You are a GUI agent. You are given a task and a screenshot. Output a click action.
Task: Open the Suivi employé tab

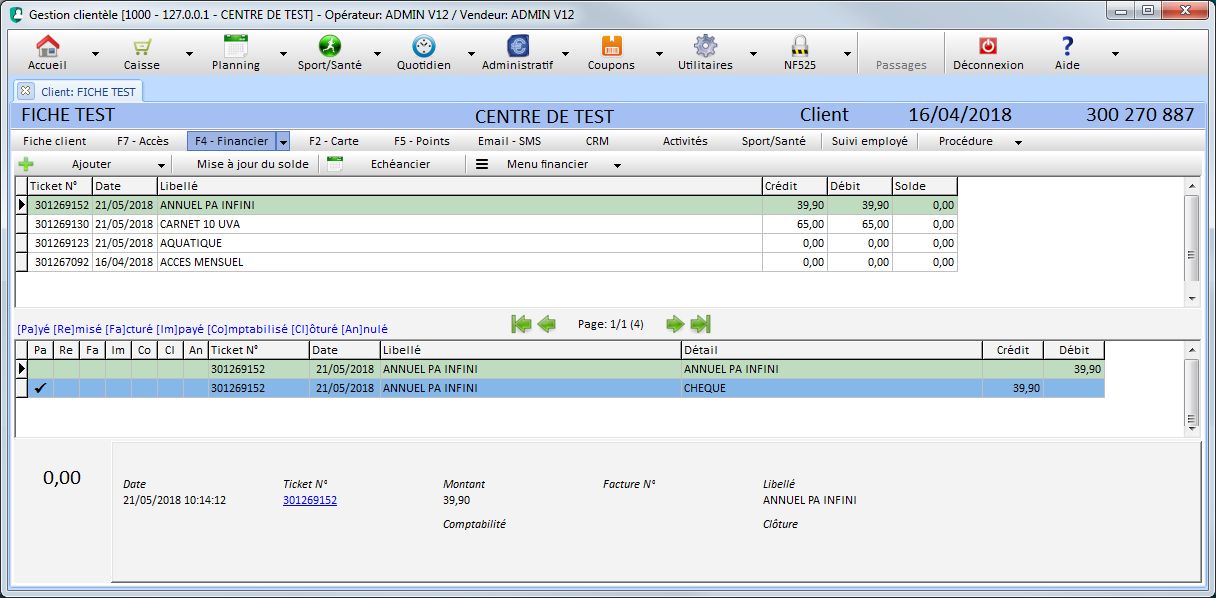point(870,141)
